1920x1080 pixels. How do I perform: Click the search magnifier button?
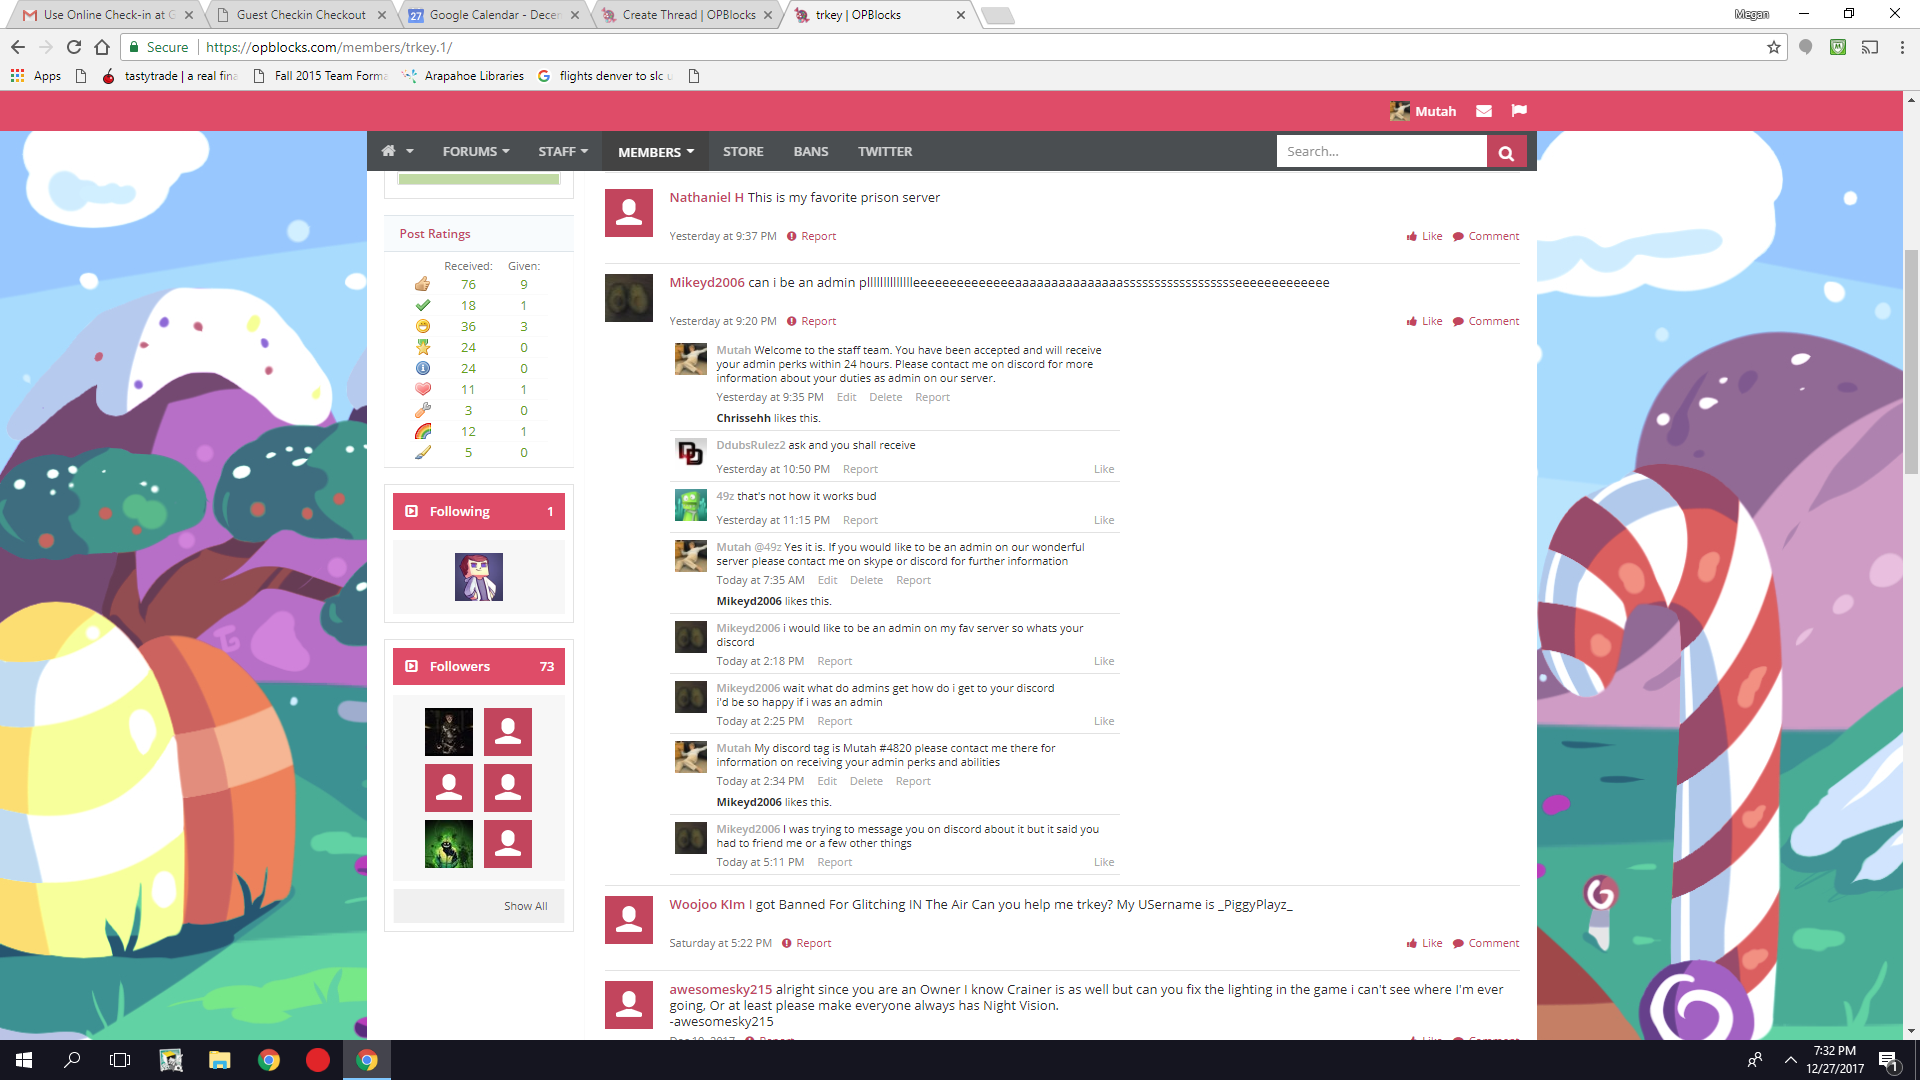tap(1506, 152)
